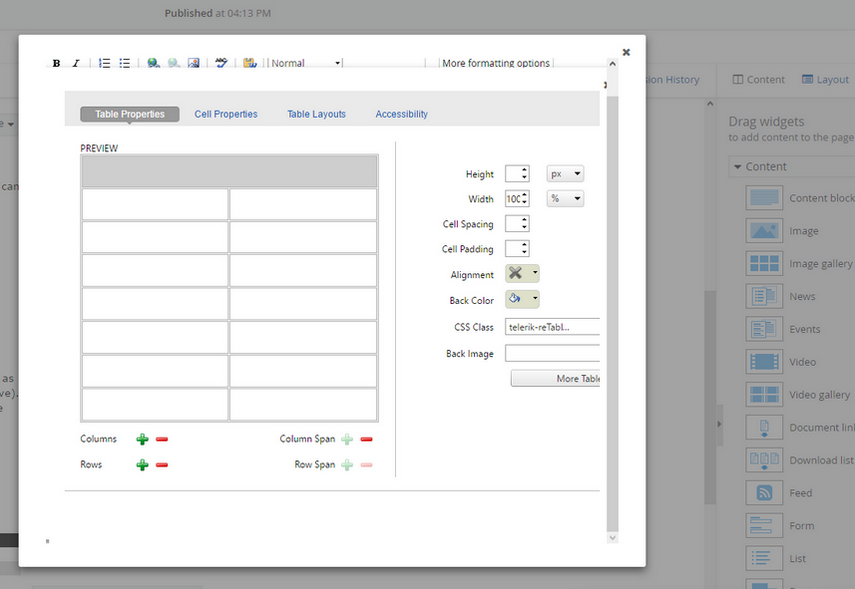Insert a numbered list
Viewport: 855px width, 589px height.
[x=104, y=63]
